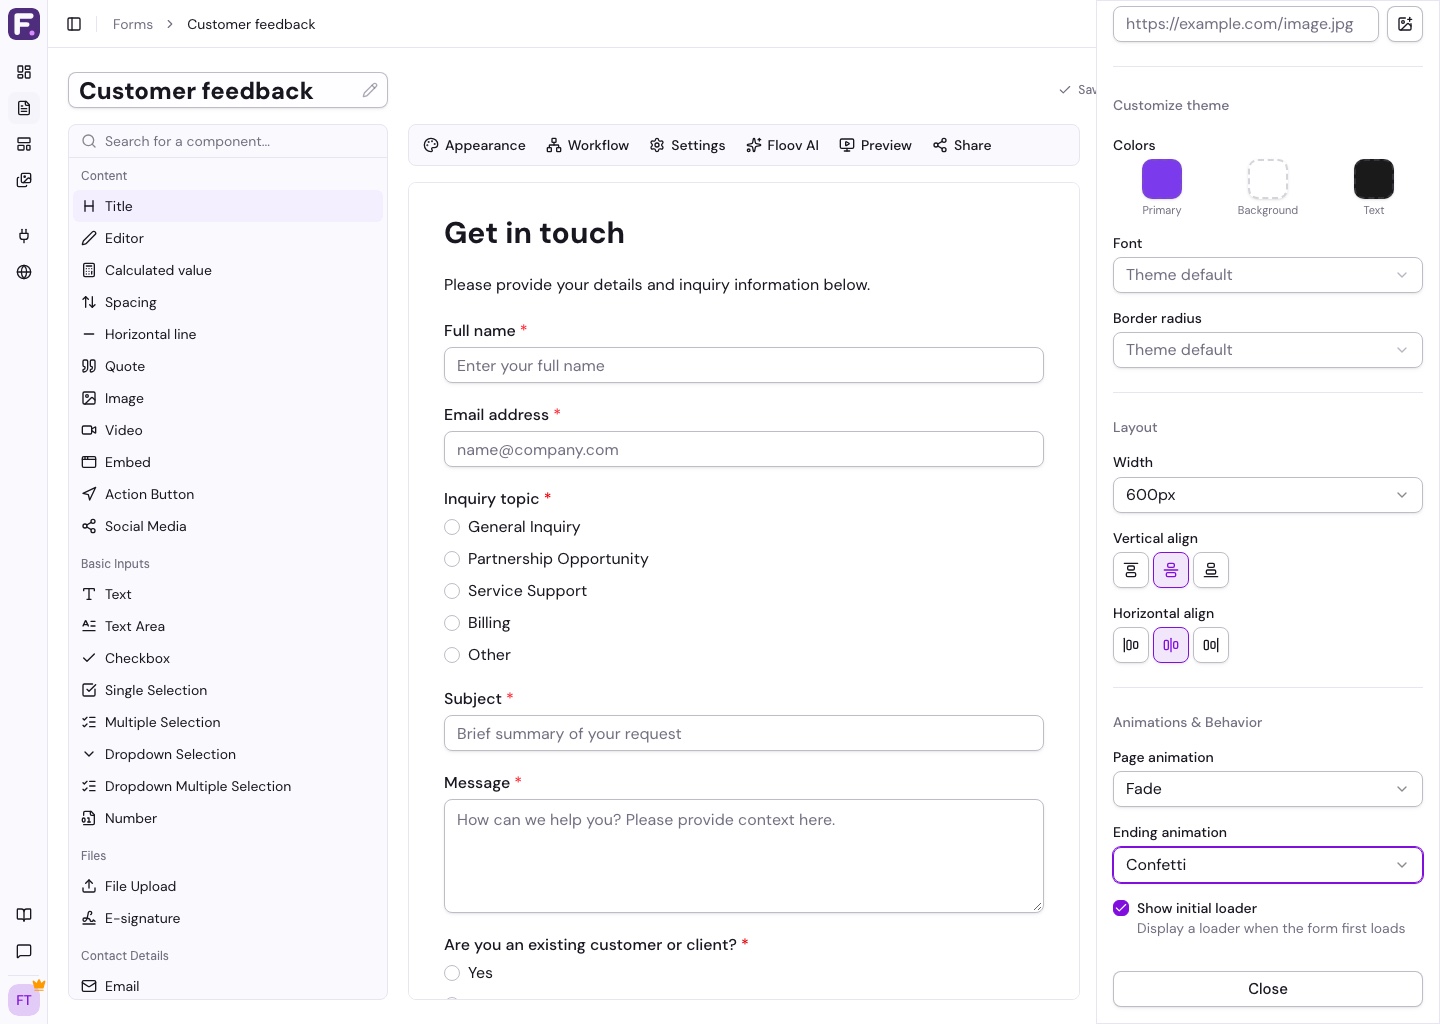1440x1024 pixels.
Task: Click the Search for a component field
Action: tap(228, 141)
